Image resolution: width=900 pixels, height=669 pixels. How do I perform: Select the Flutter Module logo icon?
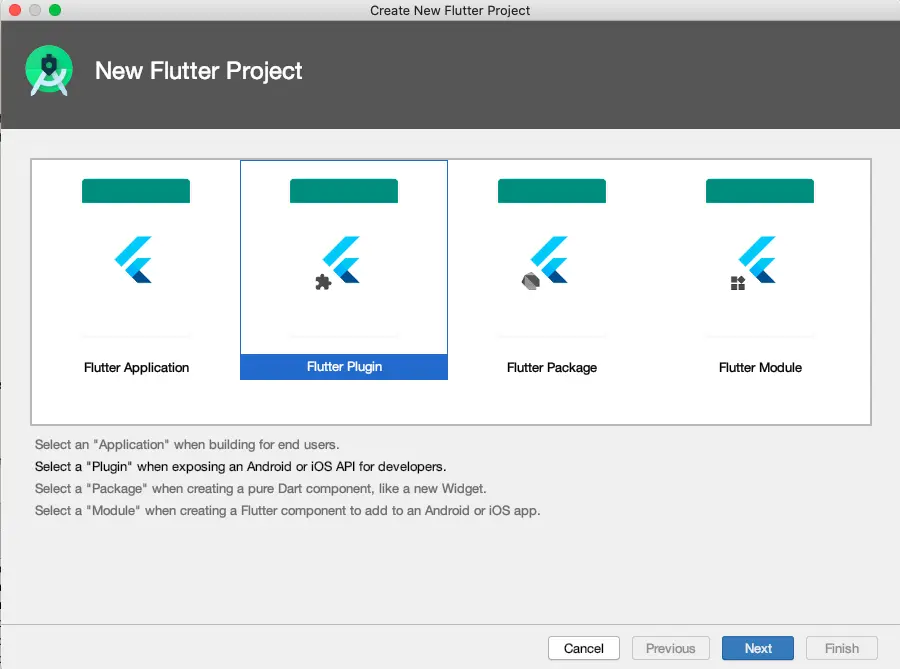[753, 262]
